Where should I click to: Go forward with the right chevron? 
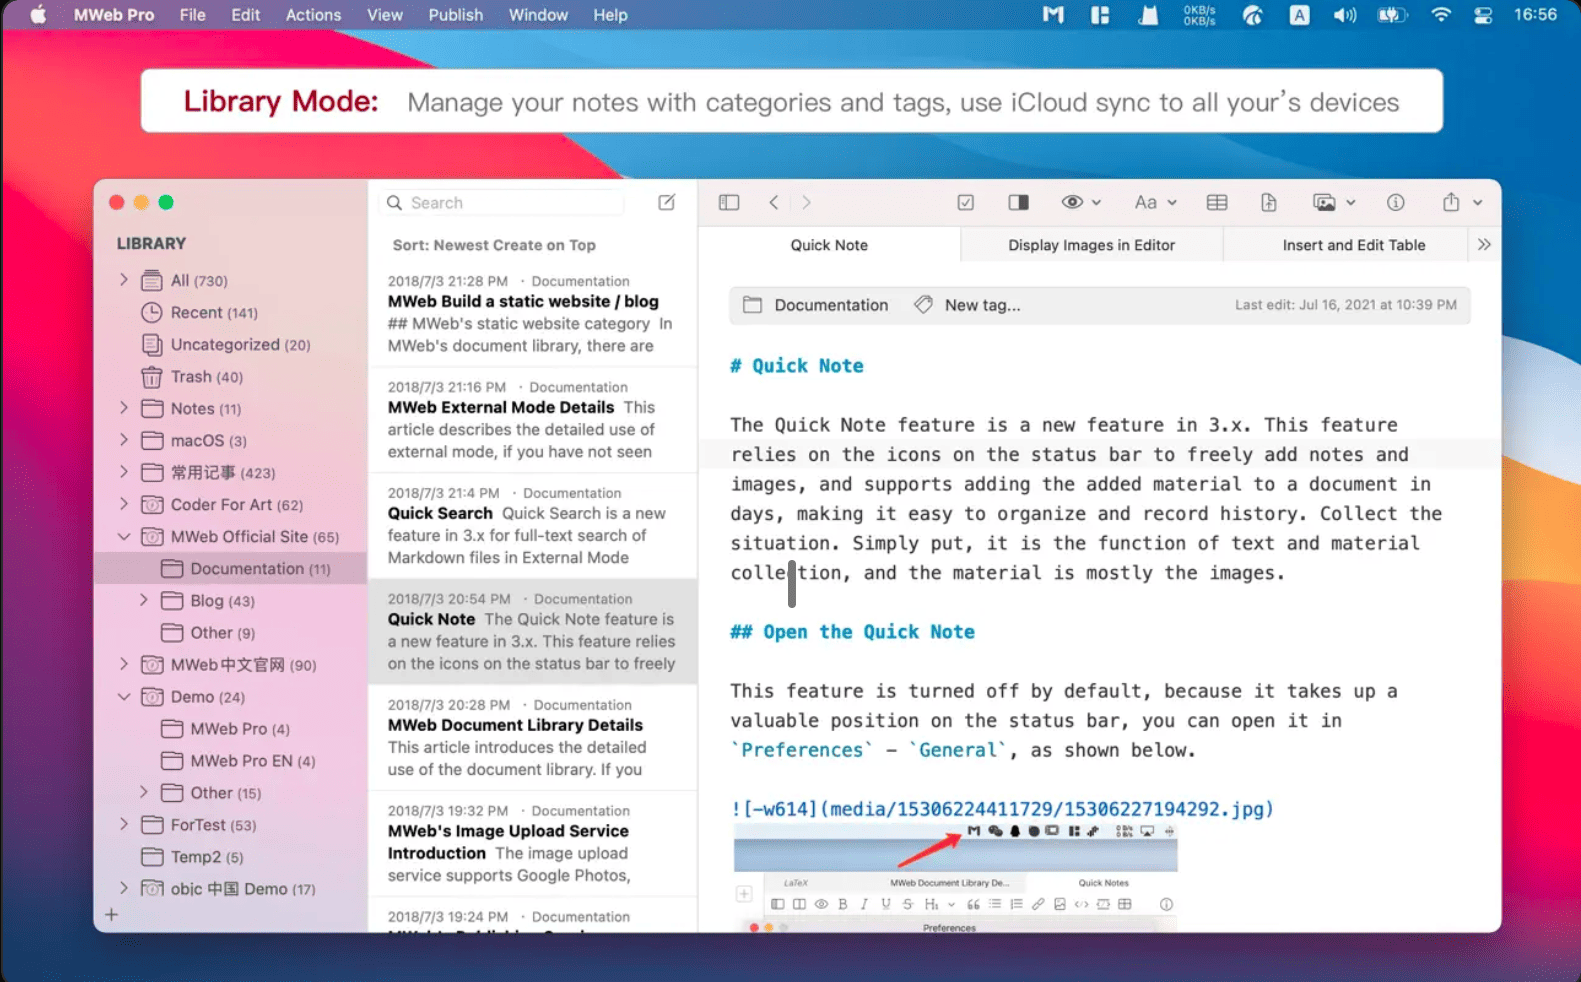(x=806, y=202)
